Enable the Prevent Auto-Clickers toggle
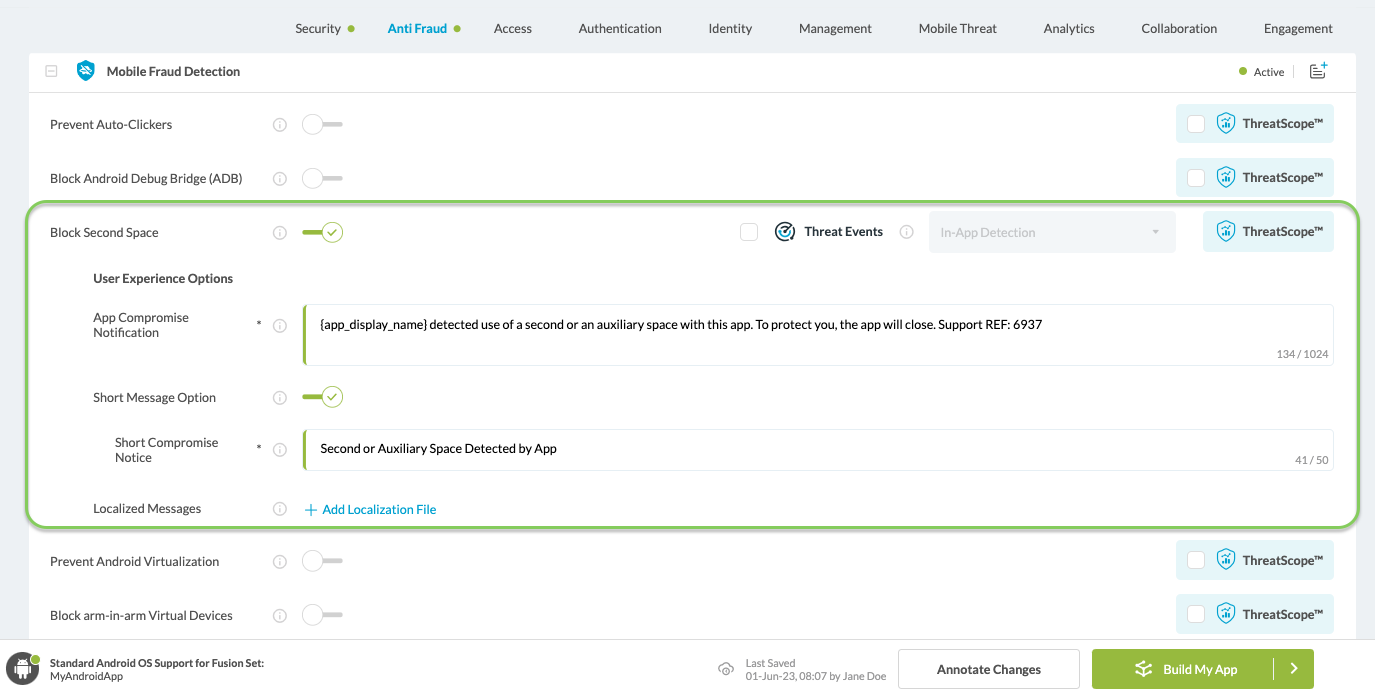1375x697 pixels. click(x=321, y=125)
